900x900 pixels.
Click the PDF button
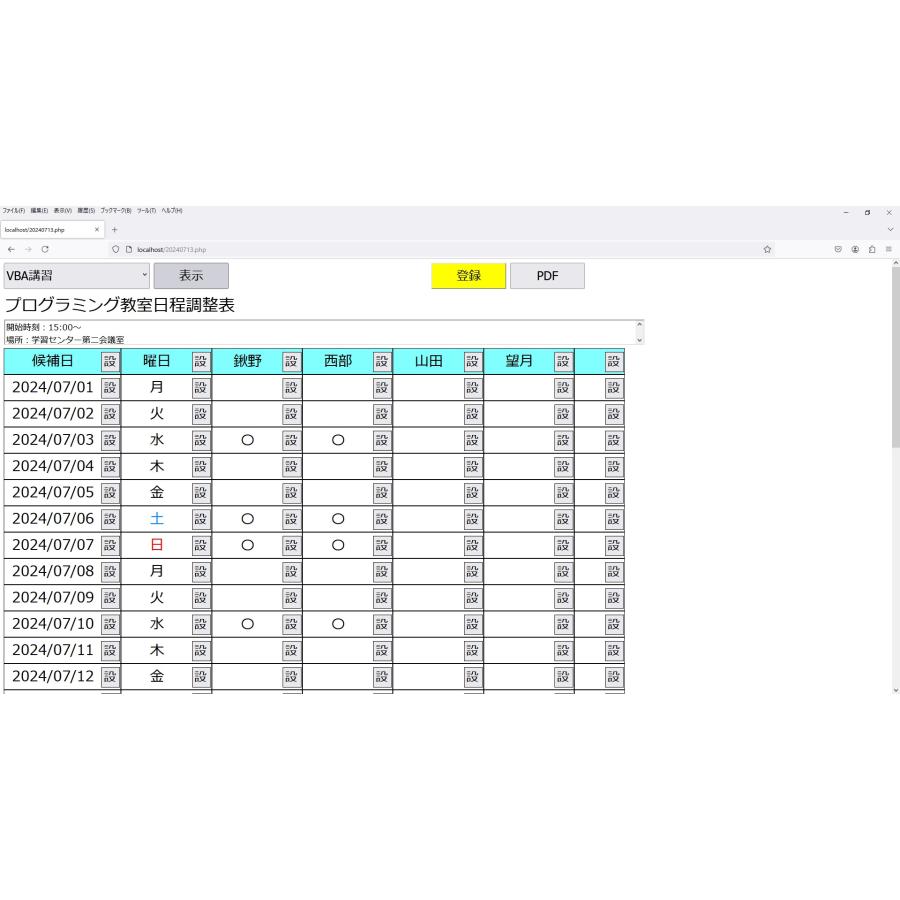547,275
